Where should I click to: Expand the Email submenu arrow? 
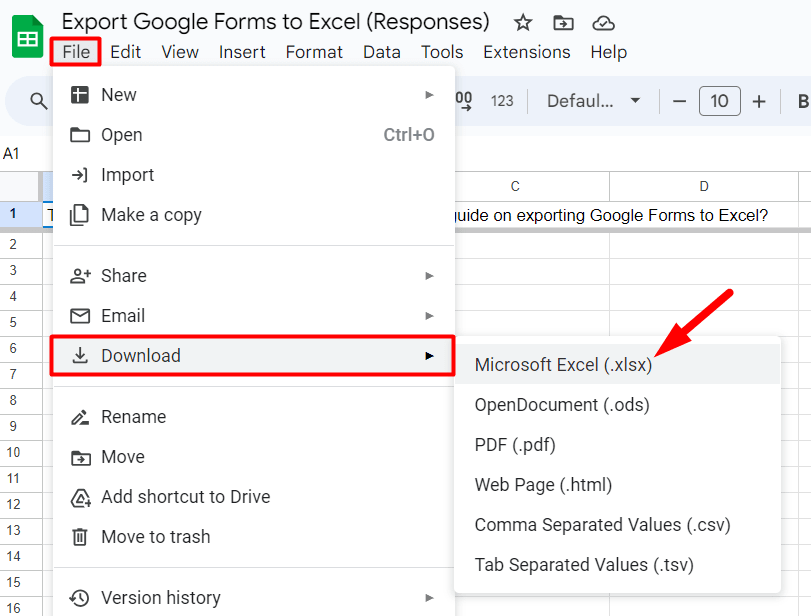[429, 315]
